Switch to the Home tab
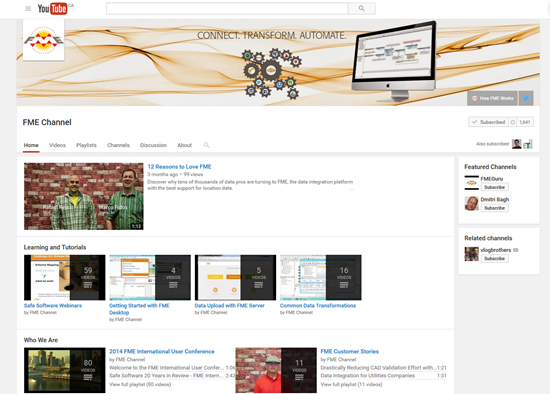The height and width of the screenshot is (394, 550). pos(31,145)
